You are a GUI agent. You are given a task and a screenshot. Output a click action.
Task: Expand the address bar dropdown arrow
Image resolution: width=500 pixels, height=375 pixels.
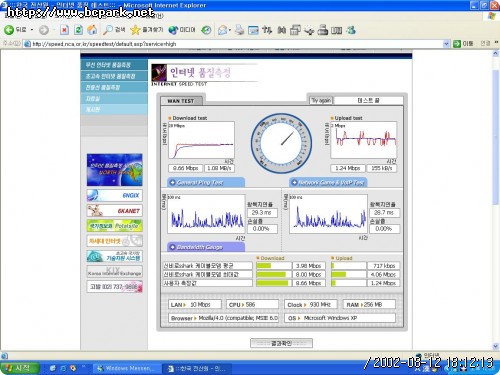pos(446,44)
